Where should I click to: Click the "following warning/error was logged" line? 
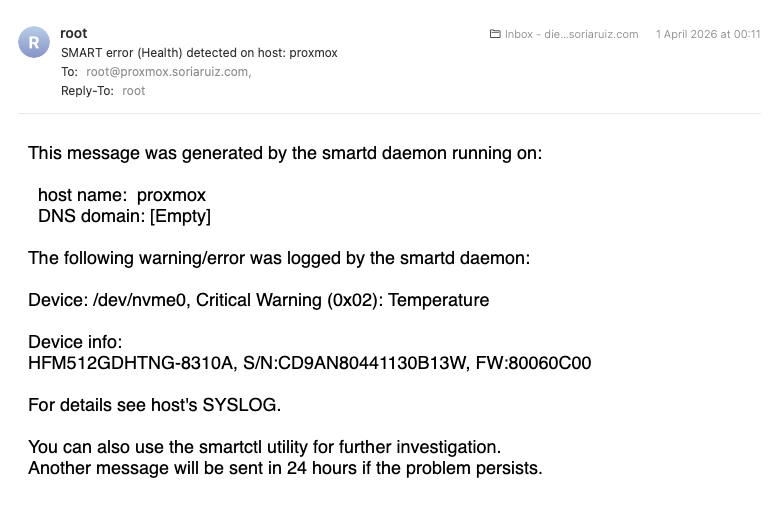click(x=279, y=258)
